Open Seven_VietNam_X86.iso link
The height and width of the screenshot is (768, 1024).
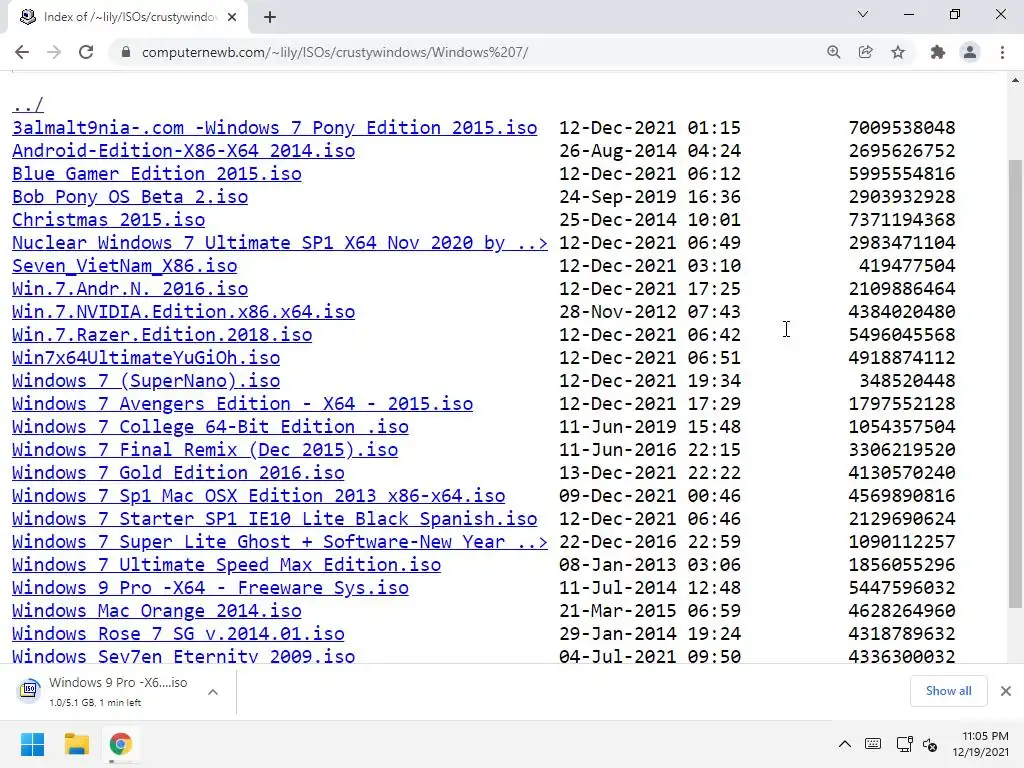[124, 265]
